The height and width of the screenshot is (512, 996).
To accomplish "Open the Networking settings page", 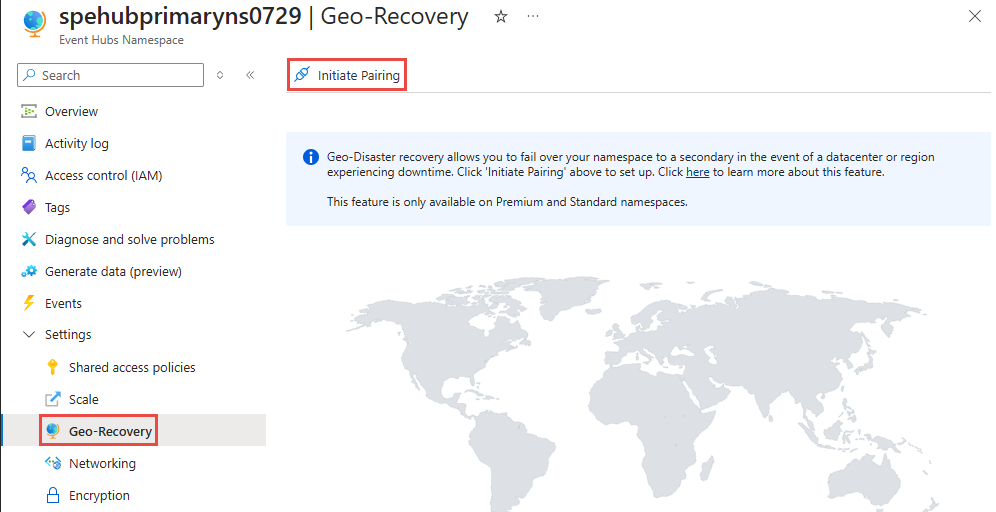I will (x=102, y=463).
